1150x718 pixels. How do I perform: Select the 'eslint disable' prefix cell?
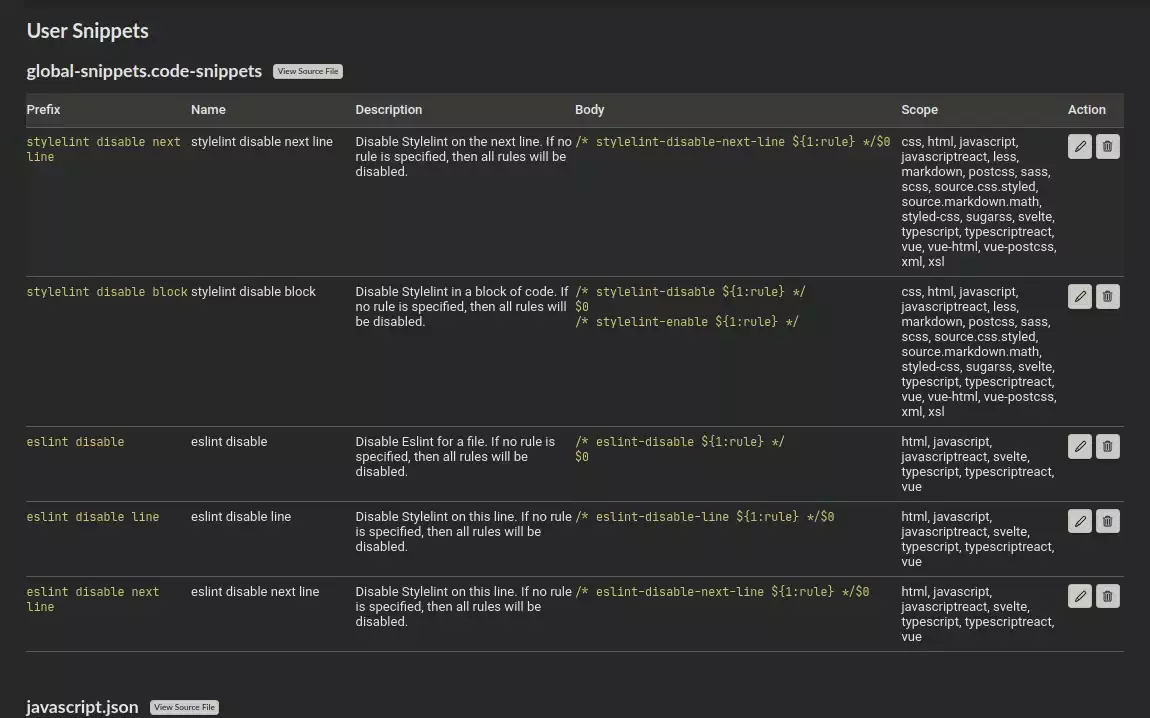[76, 442]
